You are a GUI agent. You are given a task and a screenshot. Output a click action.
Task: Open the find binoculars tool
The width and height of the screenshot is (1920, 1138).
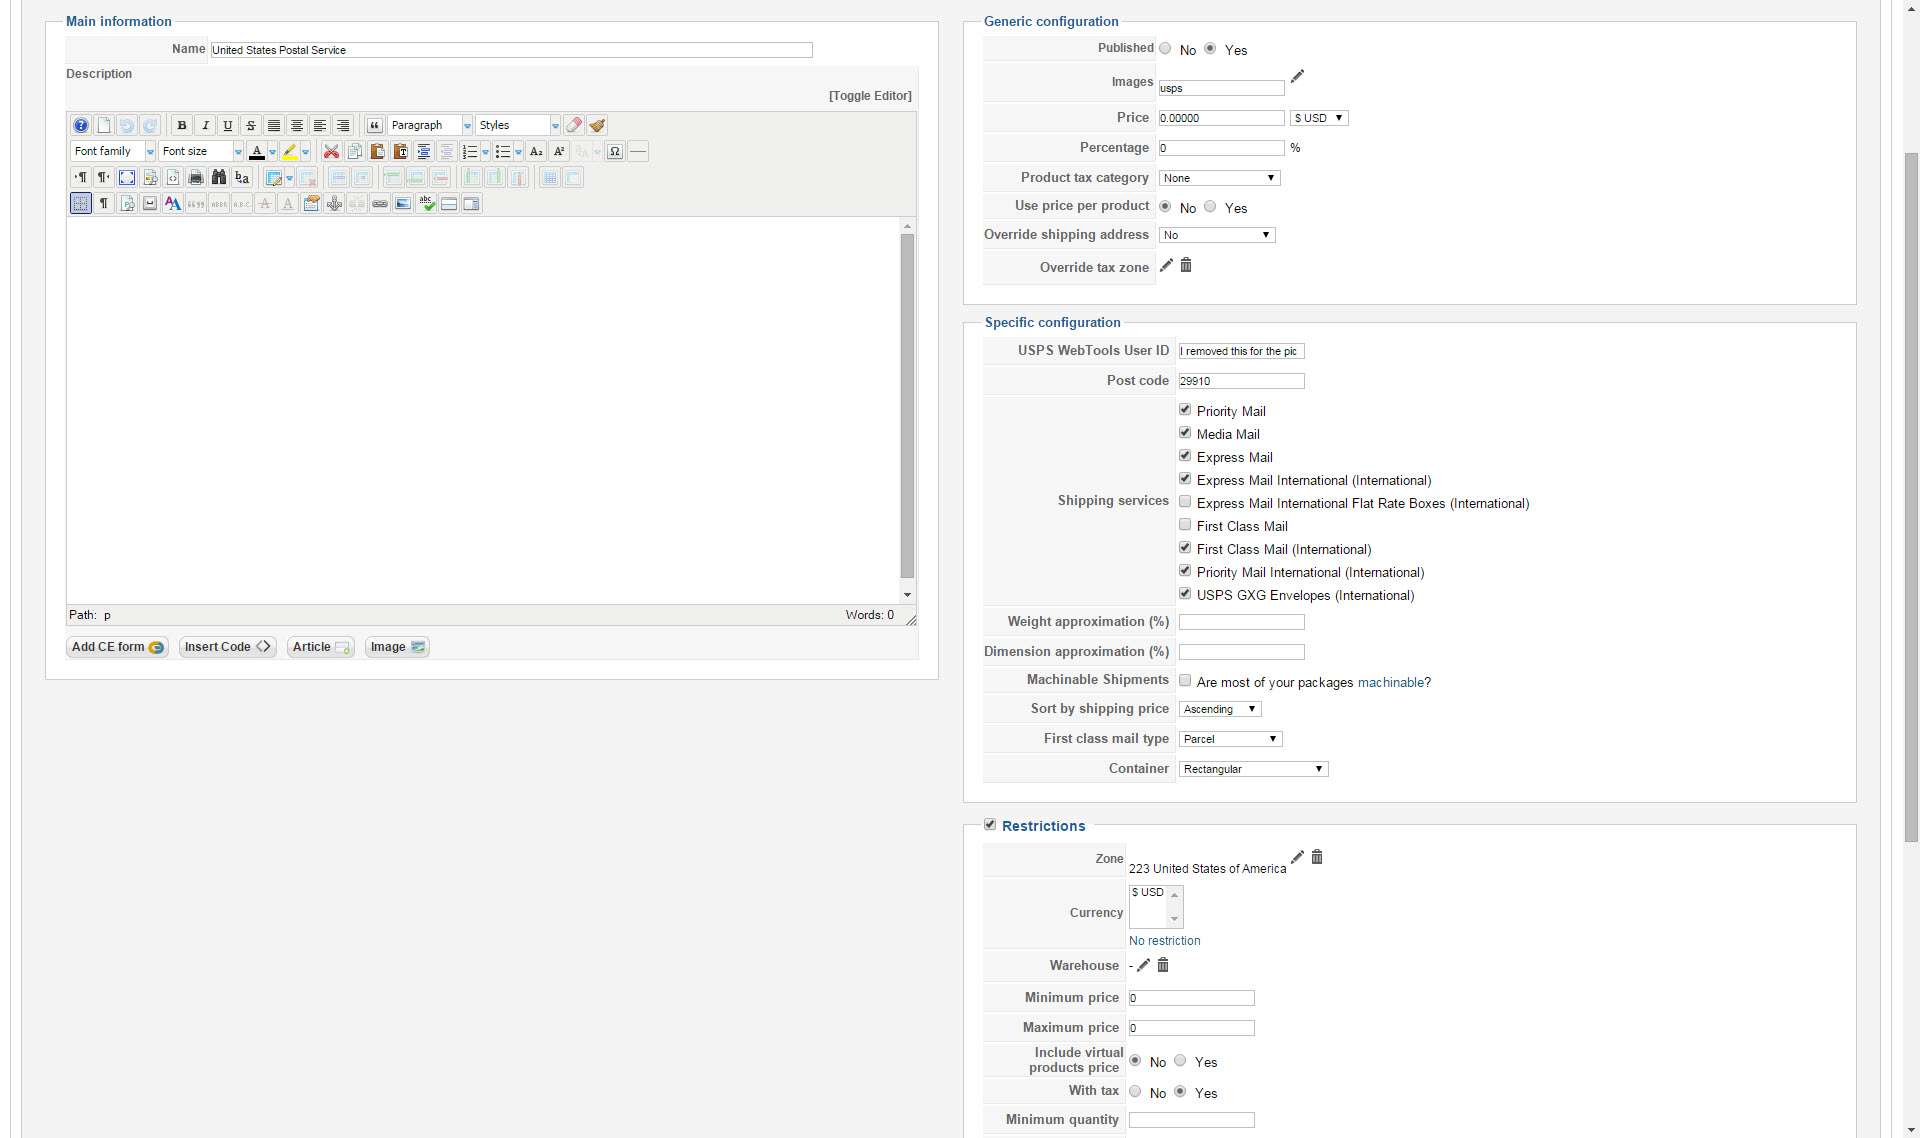coord(218,178)
